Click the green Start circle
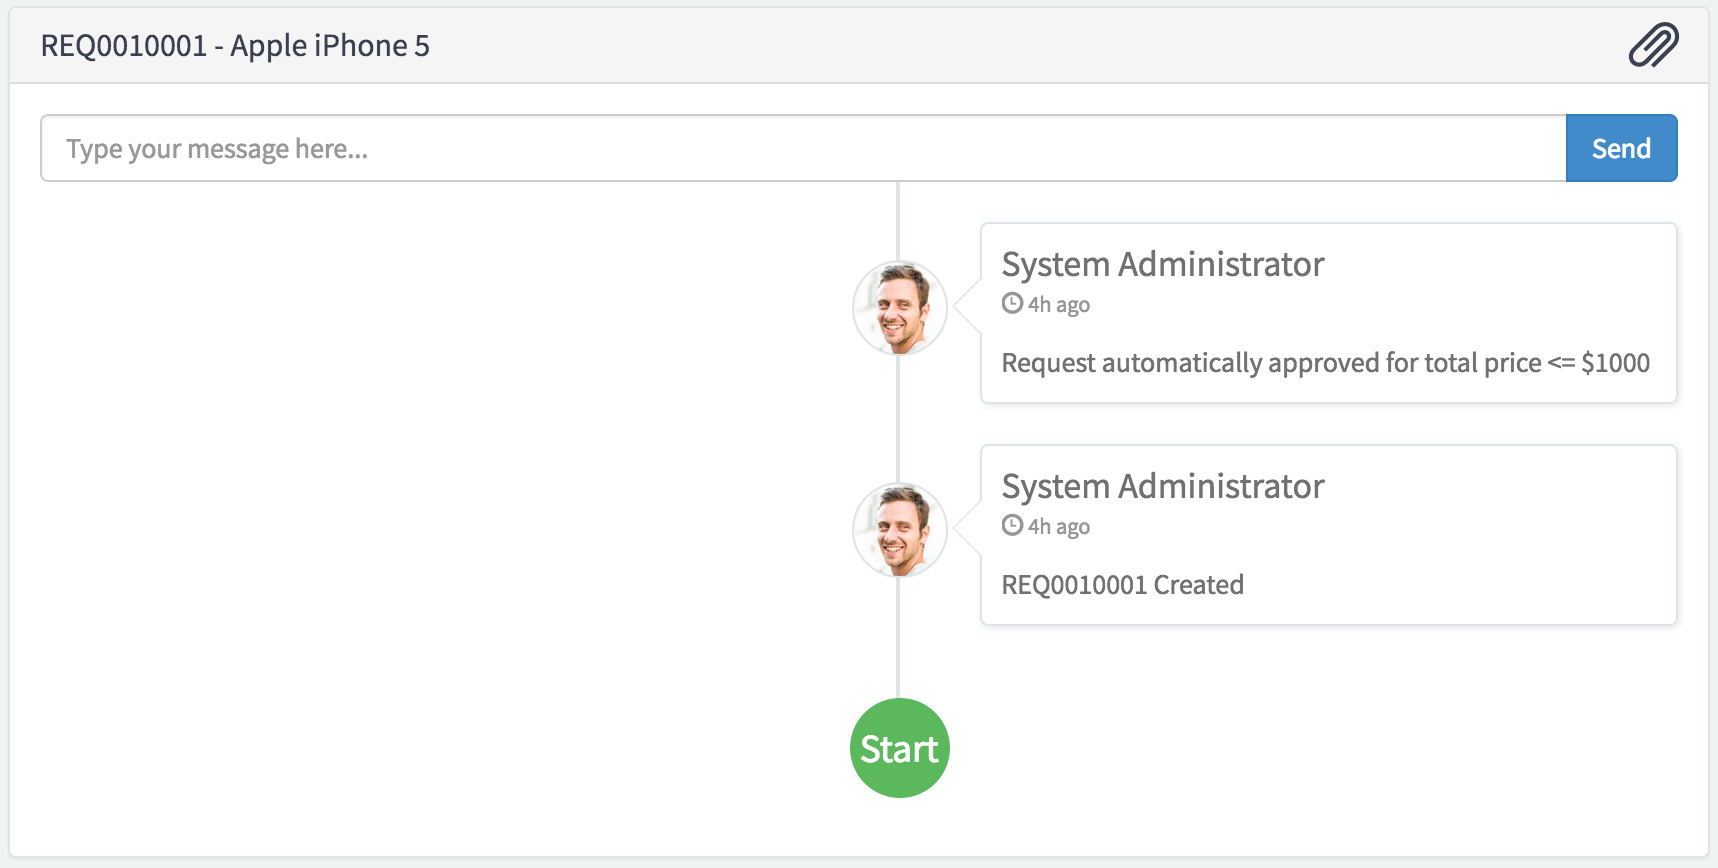1718x868 pixels. [x=899, y=748]
